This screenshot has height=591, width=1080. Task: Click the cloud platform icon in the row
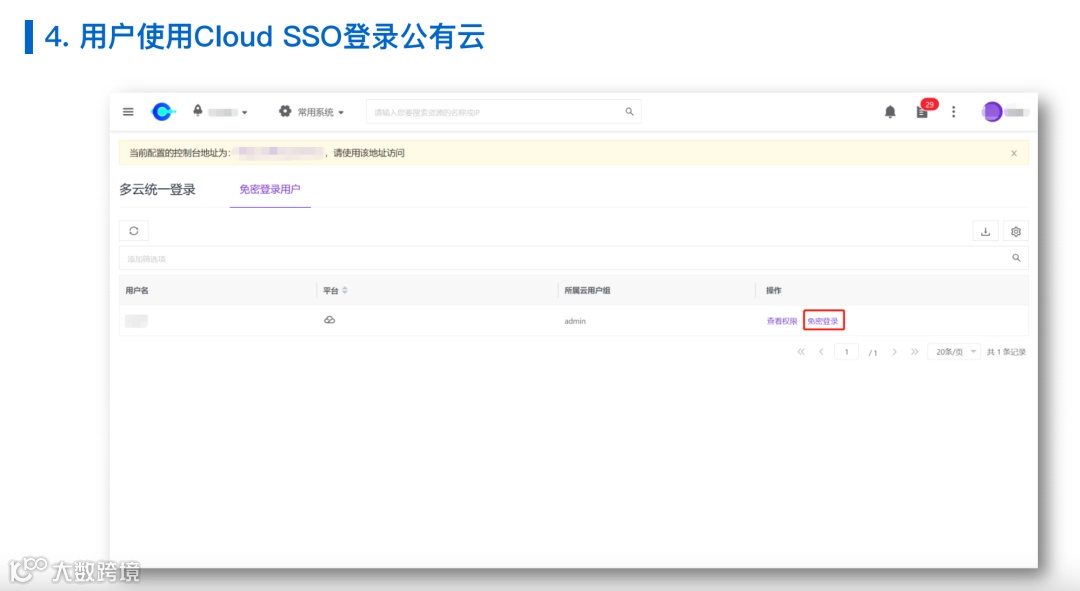[329, 320]
